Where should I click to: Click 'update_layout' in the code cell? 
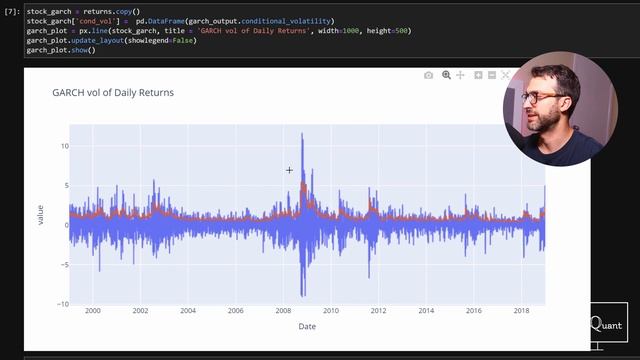[97, 40]
